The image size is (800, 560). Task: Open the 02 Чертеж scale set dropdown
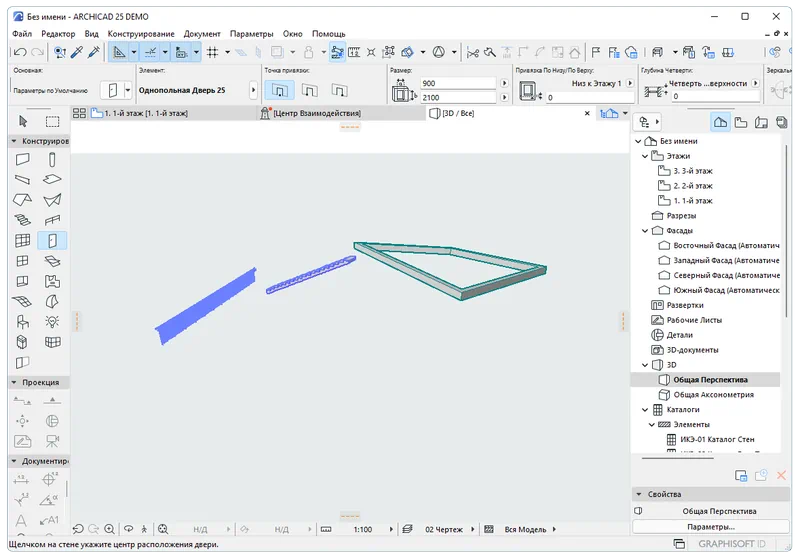470,528
